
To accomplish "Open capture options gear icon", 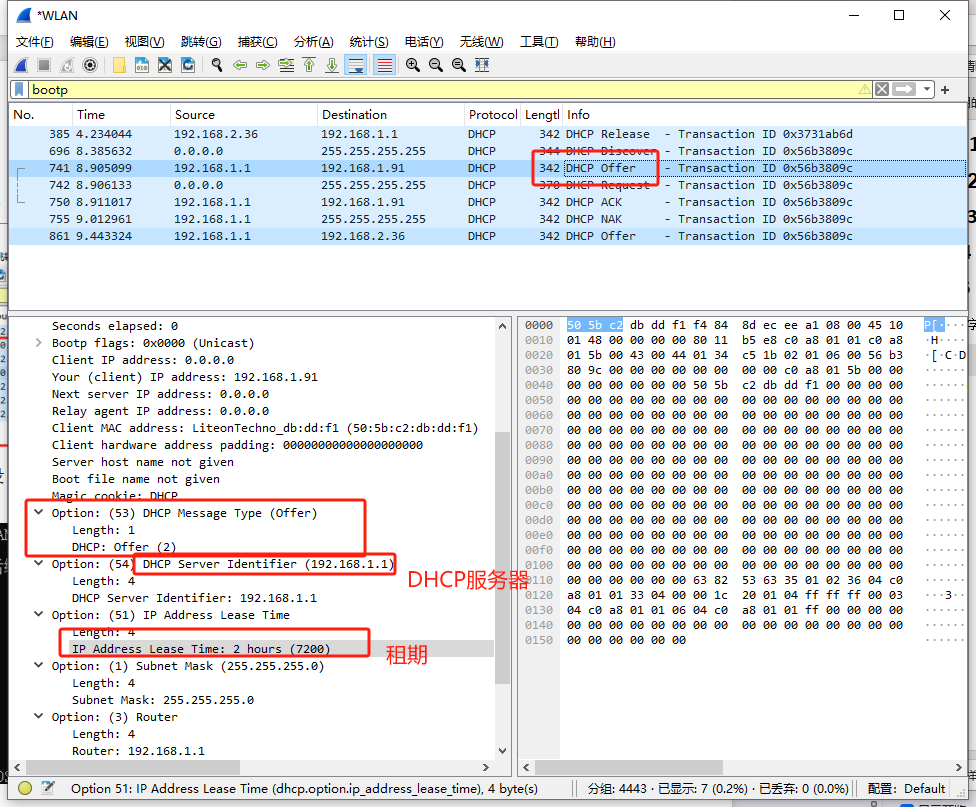I will point(90,65).
